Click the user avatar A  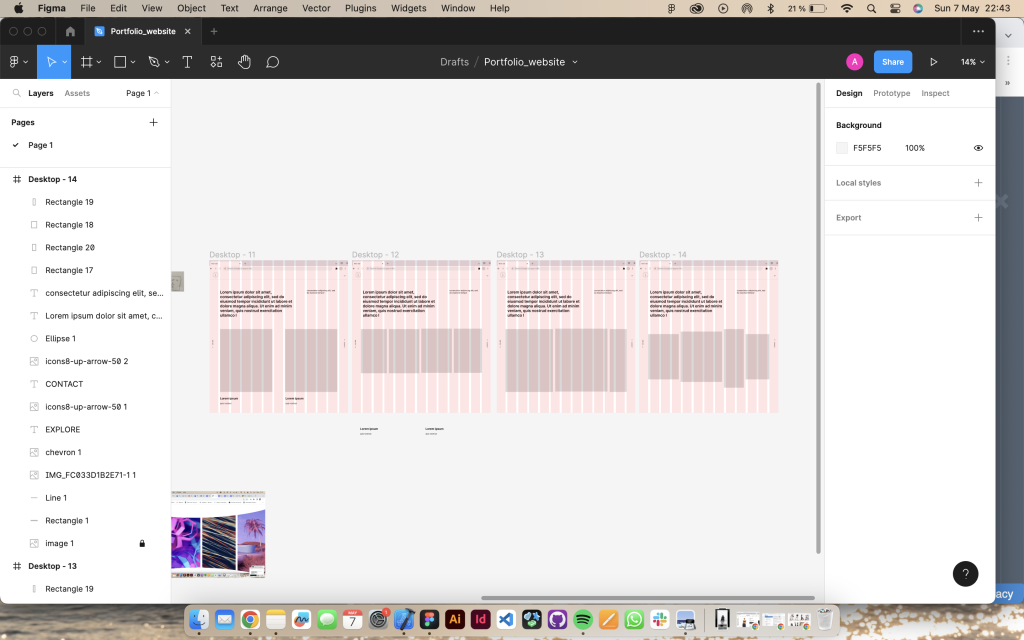pyautogui.click(x=854, y=62)
